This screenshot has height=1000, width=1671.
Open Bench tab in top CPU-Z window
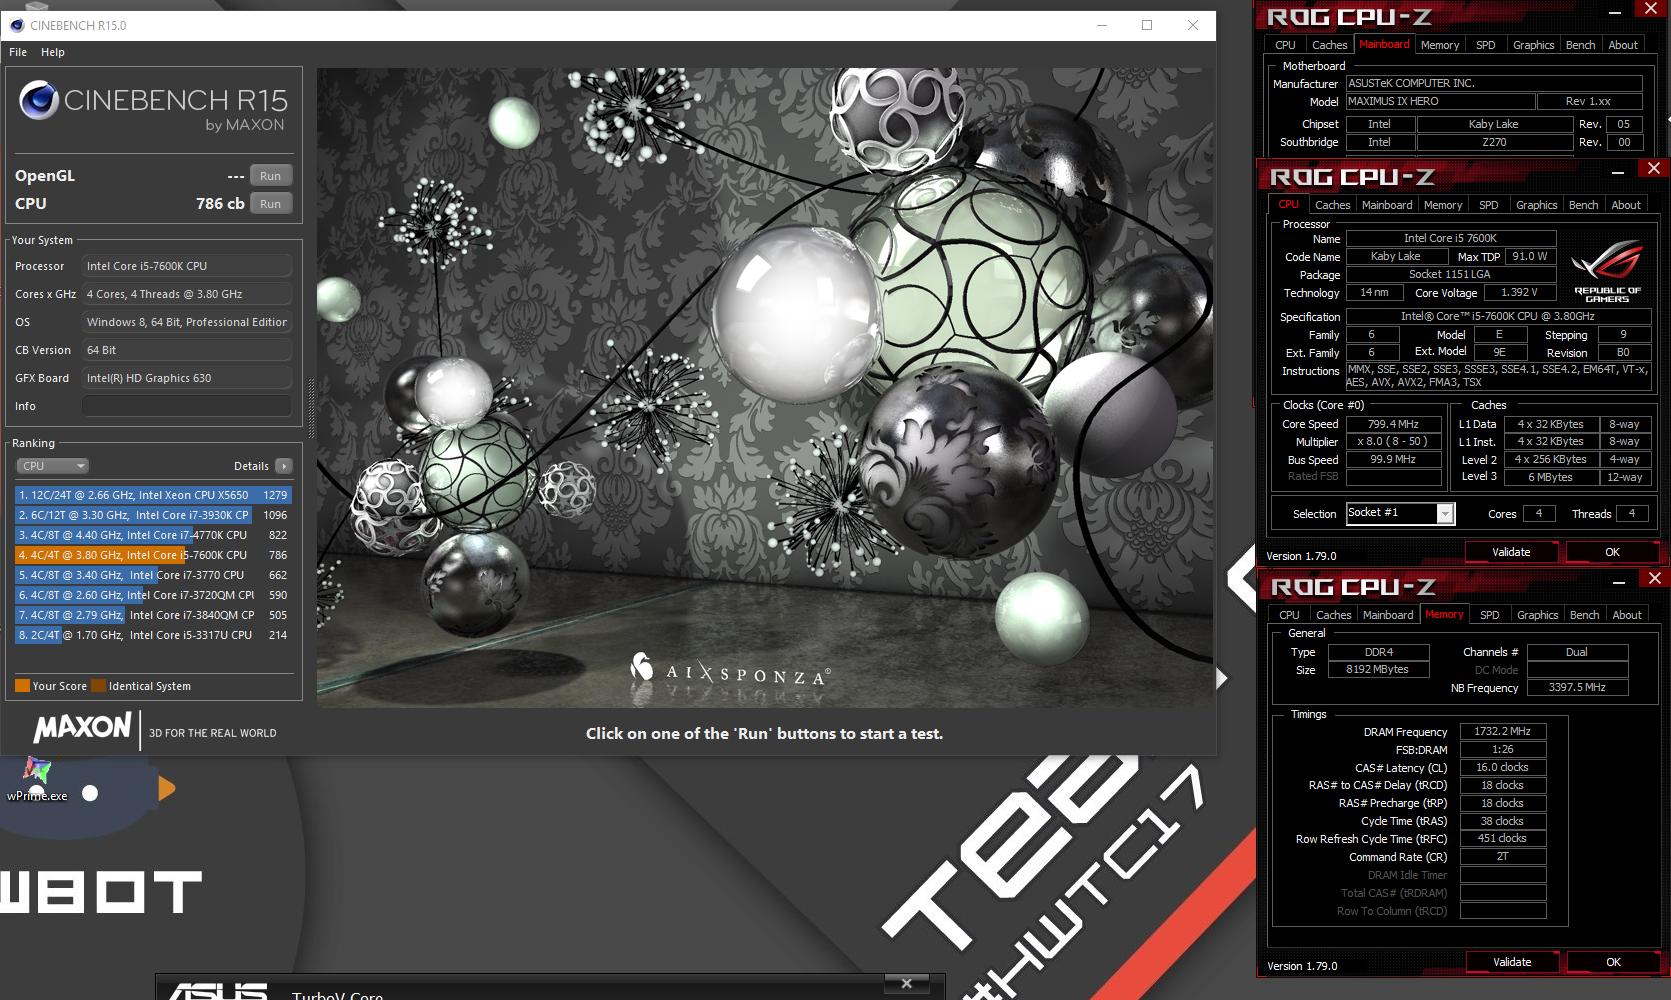1580,45
